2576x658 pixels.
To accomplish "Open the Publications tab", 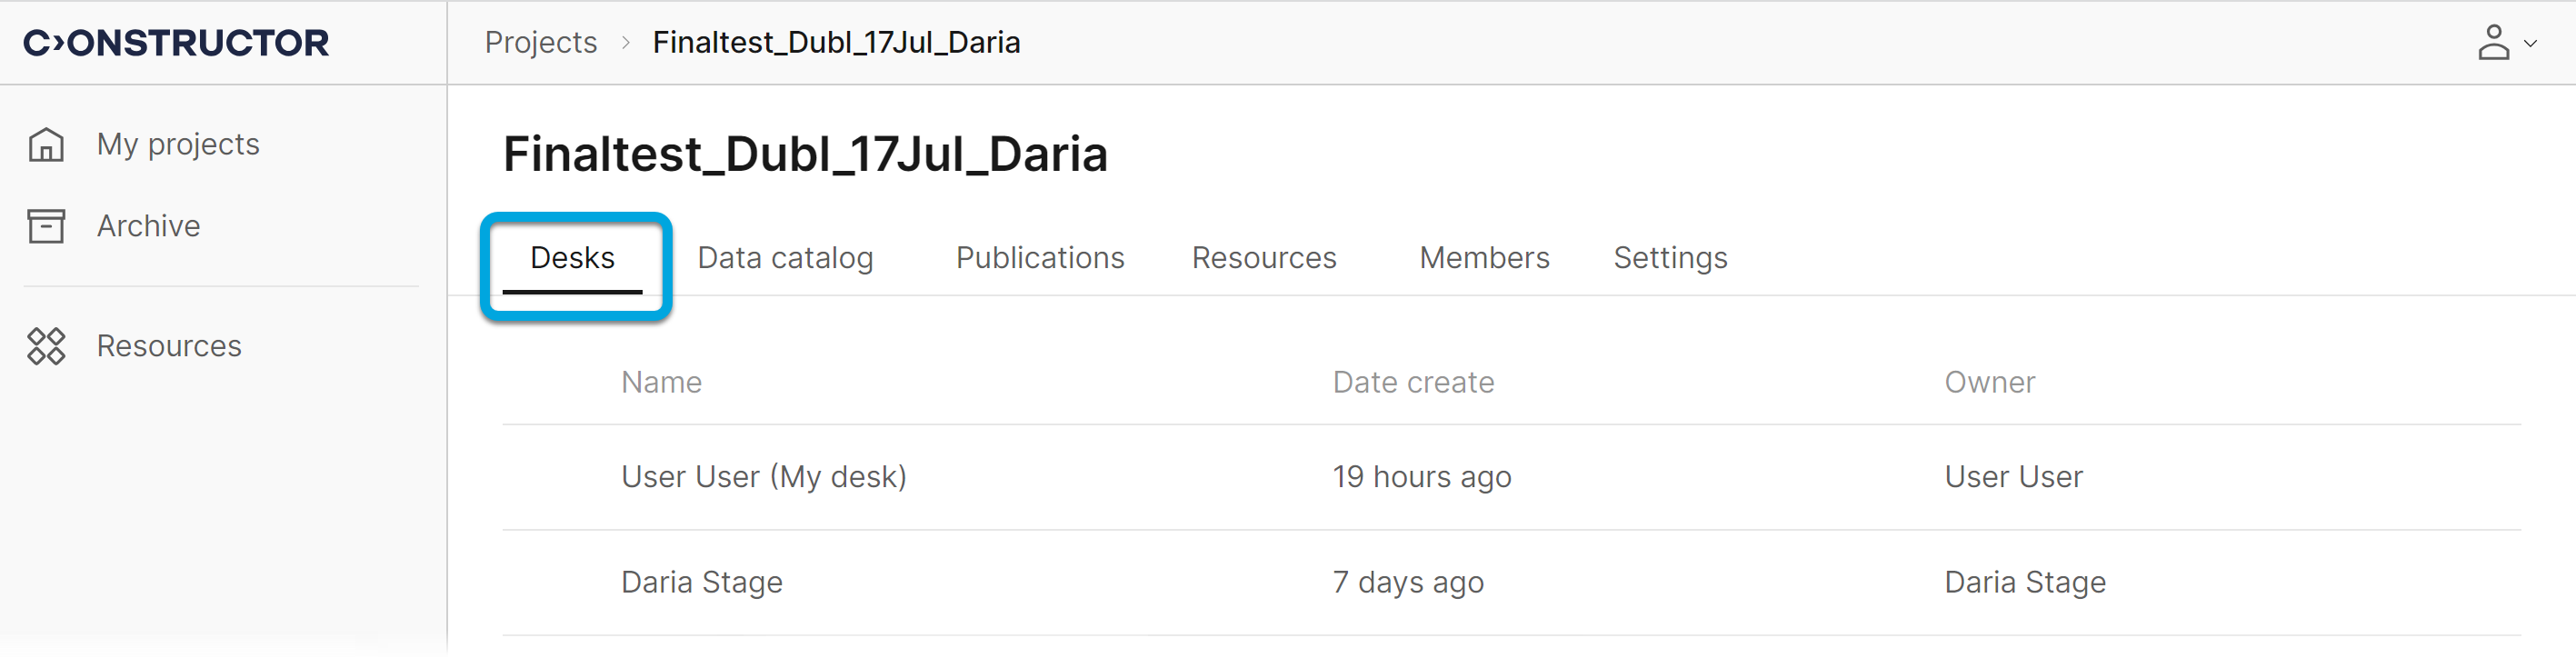I will 1039,258.
